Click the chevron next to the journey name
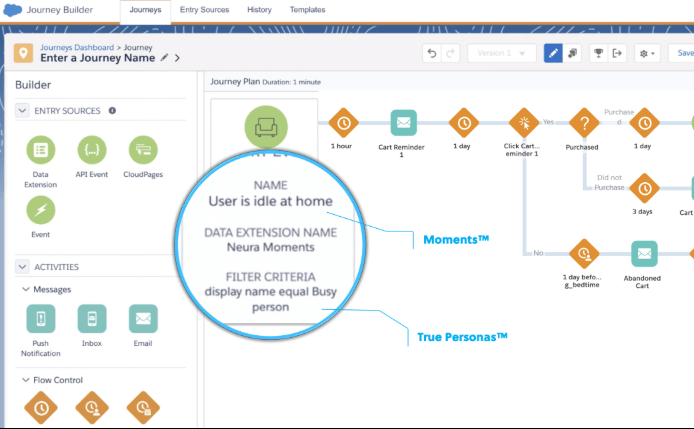Image resolution: width=694 pixels, height=429 pixels. (177, 58)
